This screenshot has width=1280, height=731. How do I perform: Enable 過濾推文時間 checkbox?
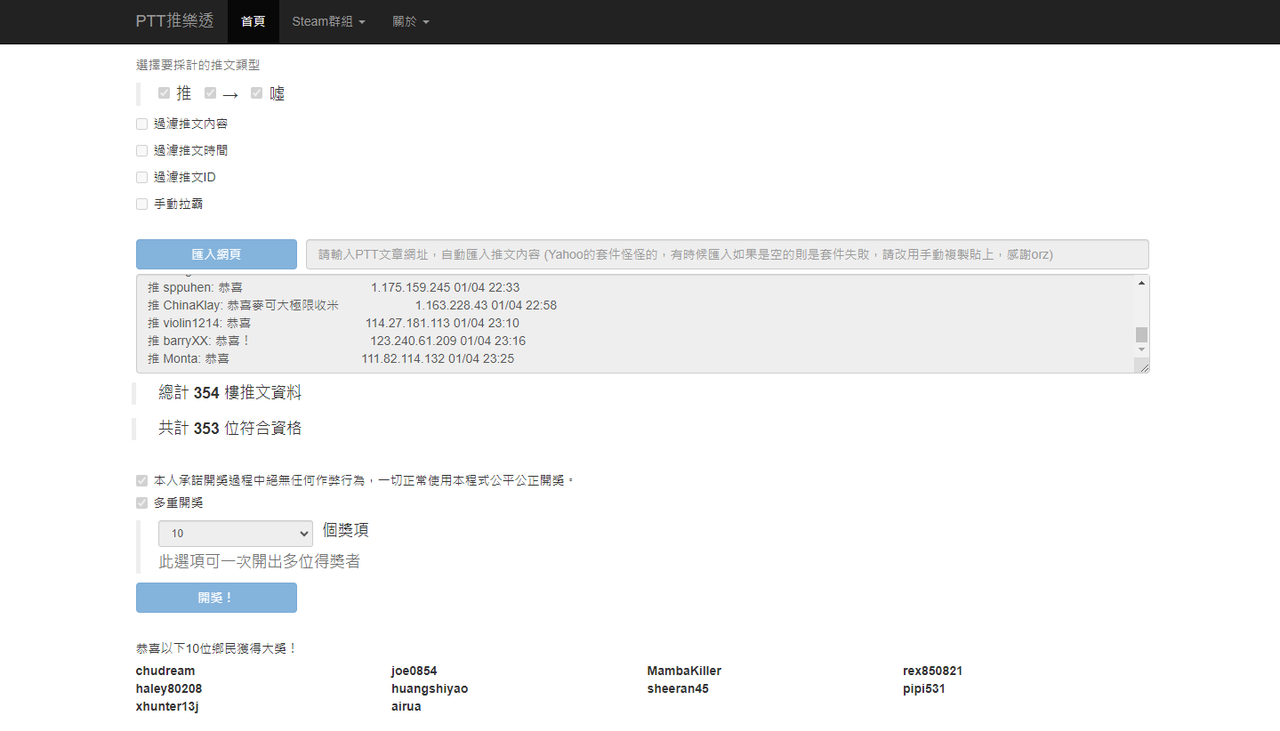tap(142, 151)
